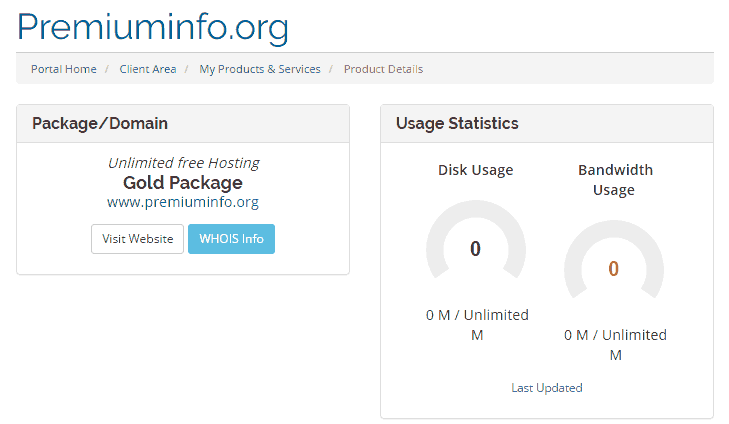Click the Visit Website button
The image size is (729, 424).
click(138, 239)
